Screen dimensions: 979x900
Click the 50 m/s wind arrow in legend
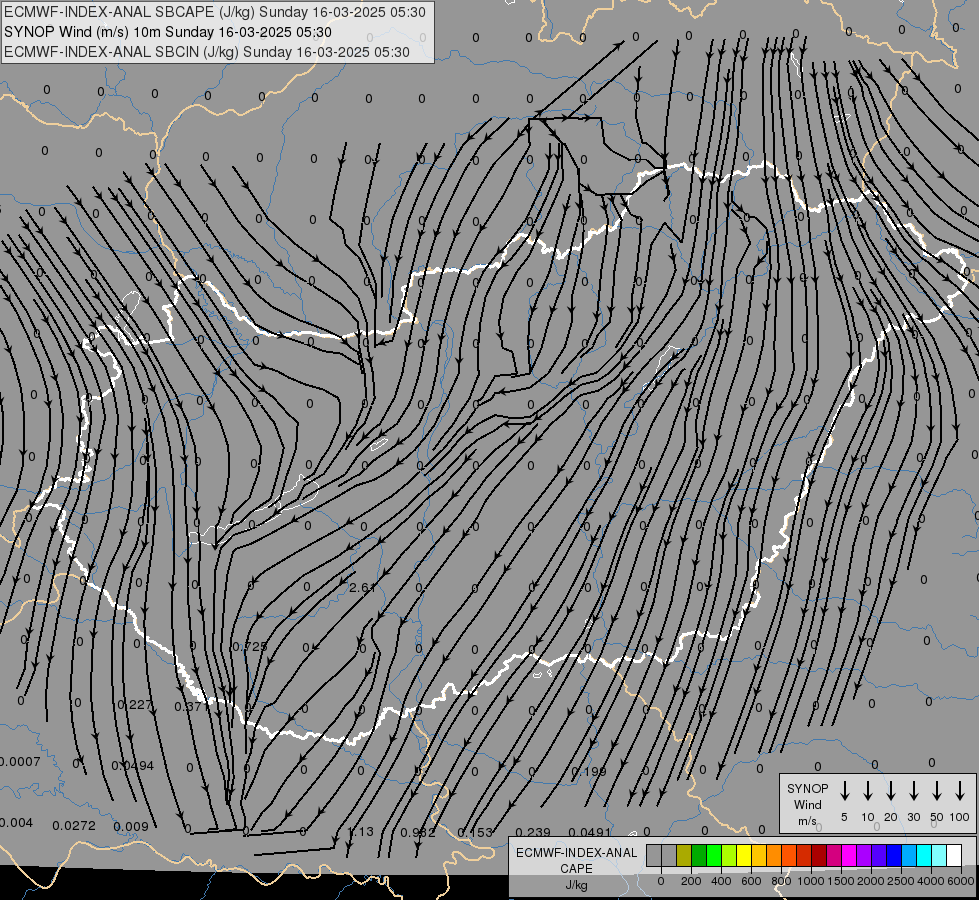[937, 790]
